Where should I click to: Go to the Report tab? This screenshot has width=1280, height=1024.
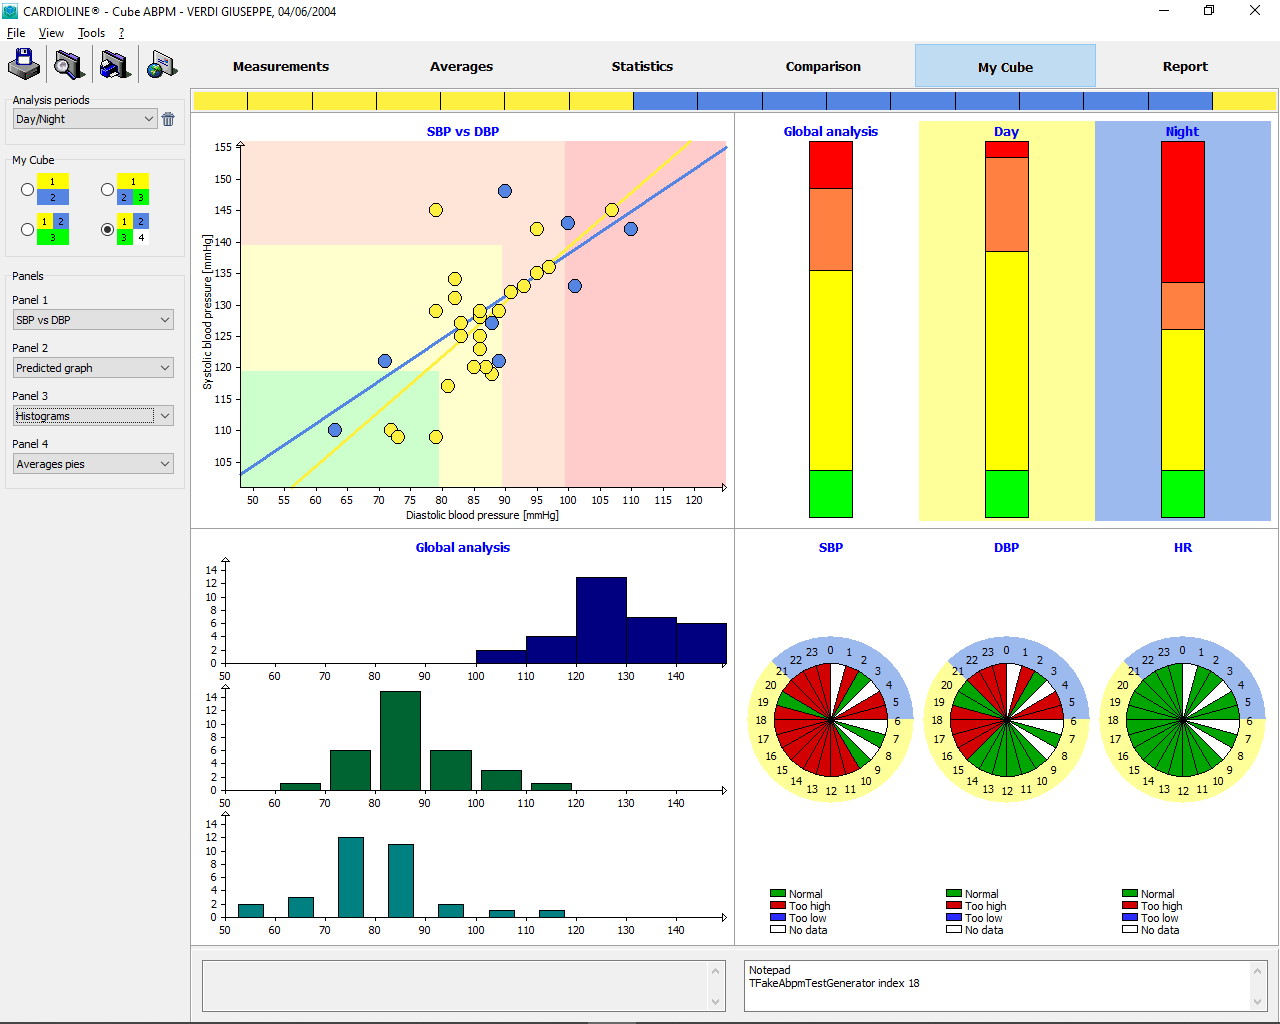click(x=1185, y=67)
